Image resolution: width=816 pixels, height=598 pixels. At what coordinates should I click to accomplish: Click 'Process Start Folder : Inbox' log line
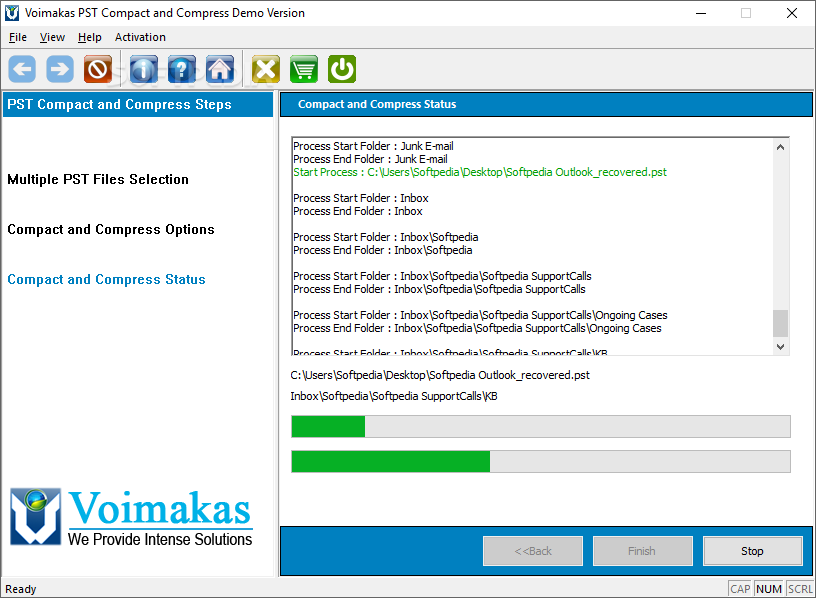(361, 198)
